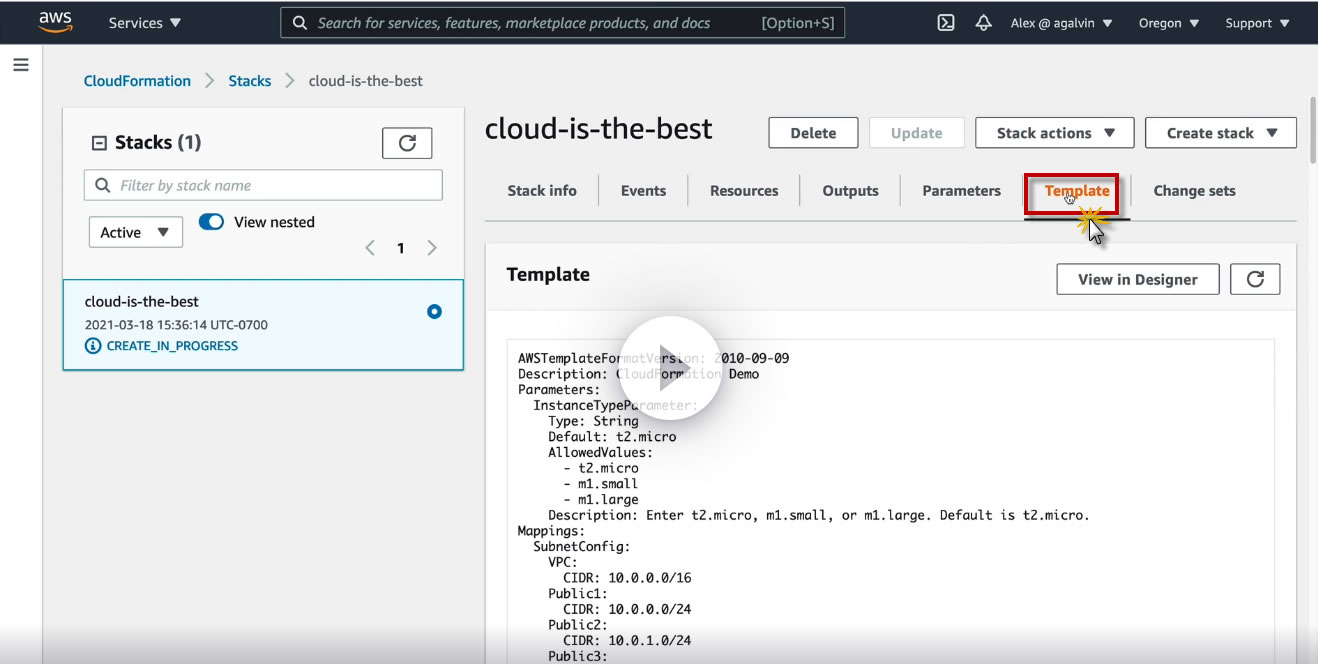
Task: Focus the AWS services search field
Action: (x=562, y=23)
